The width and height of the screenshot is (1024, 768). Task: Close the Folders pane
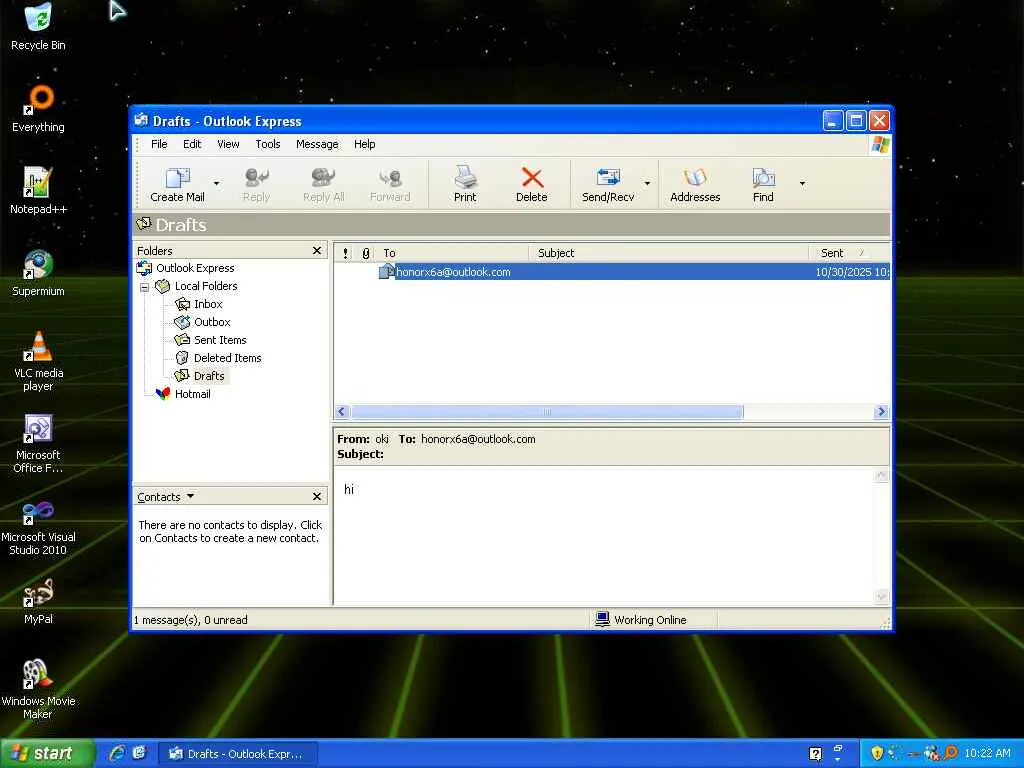[317, 251]
